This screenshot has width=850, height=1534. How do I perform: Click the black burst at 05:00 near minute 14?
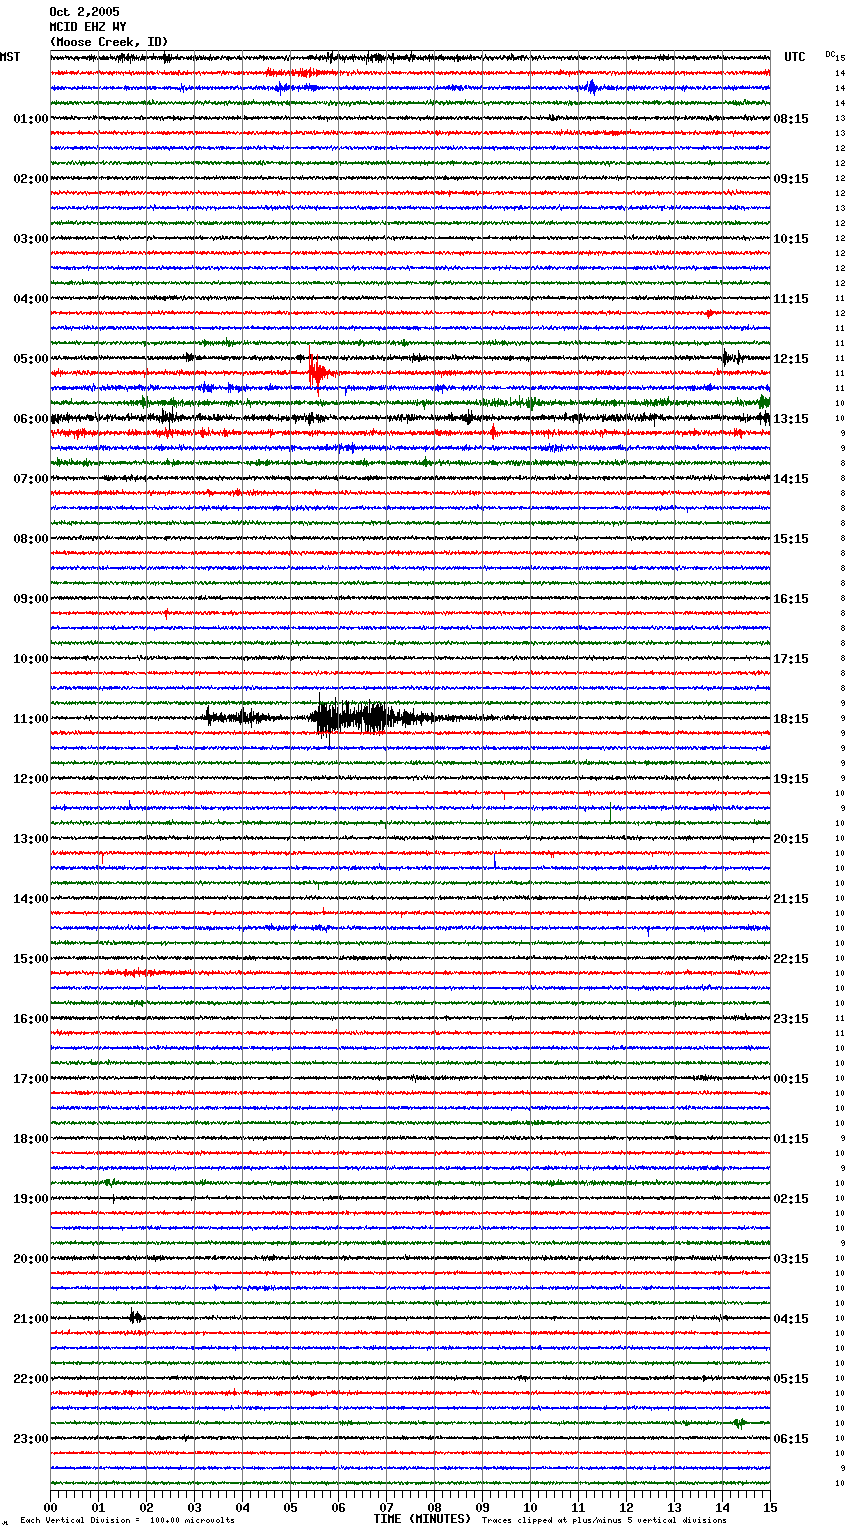pos(728,357)
